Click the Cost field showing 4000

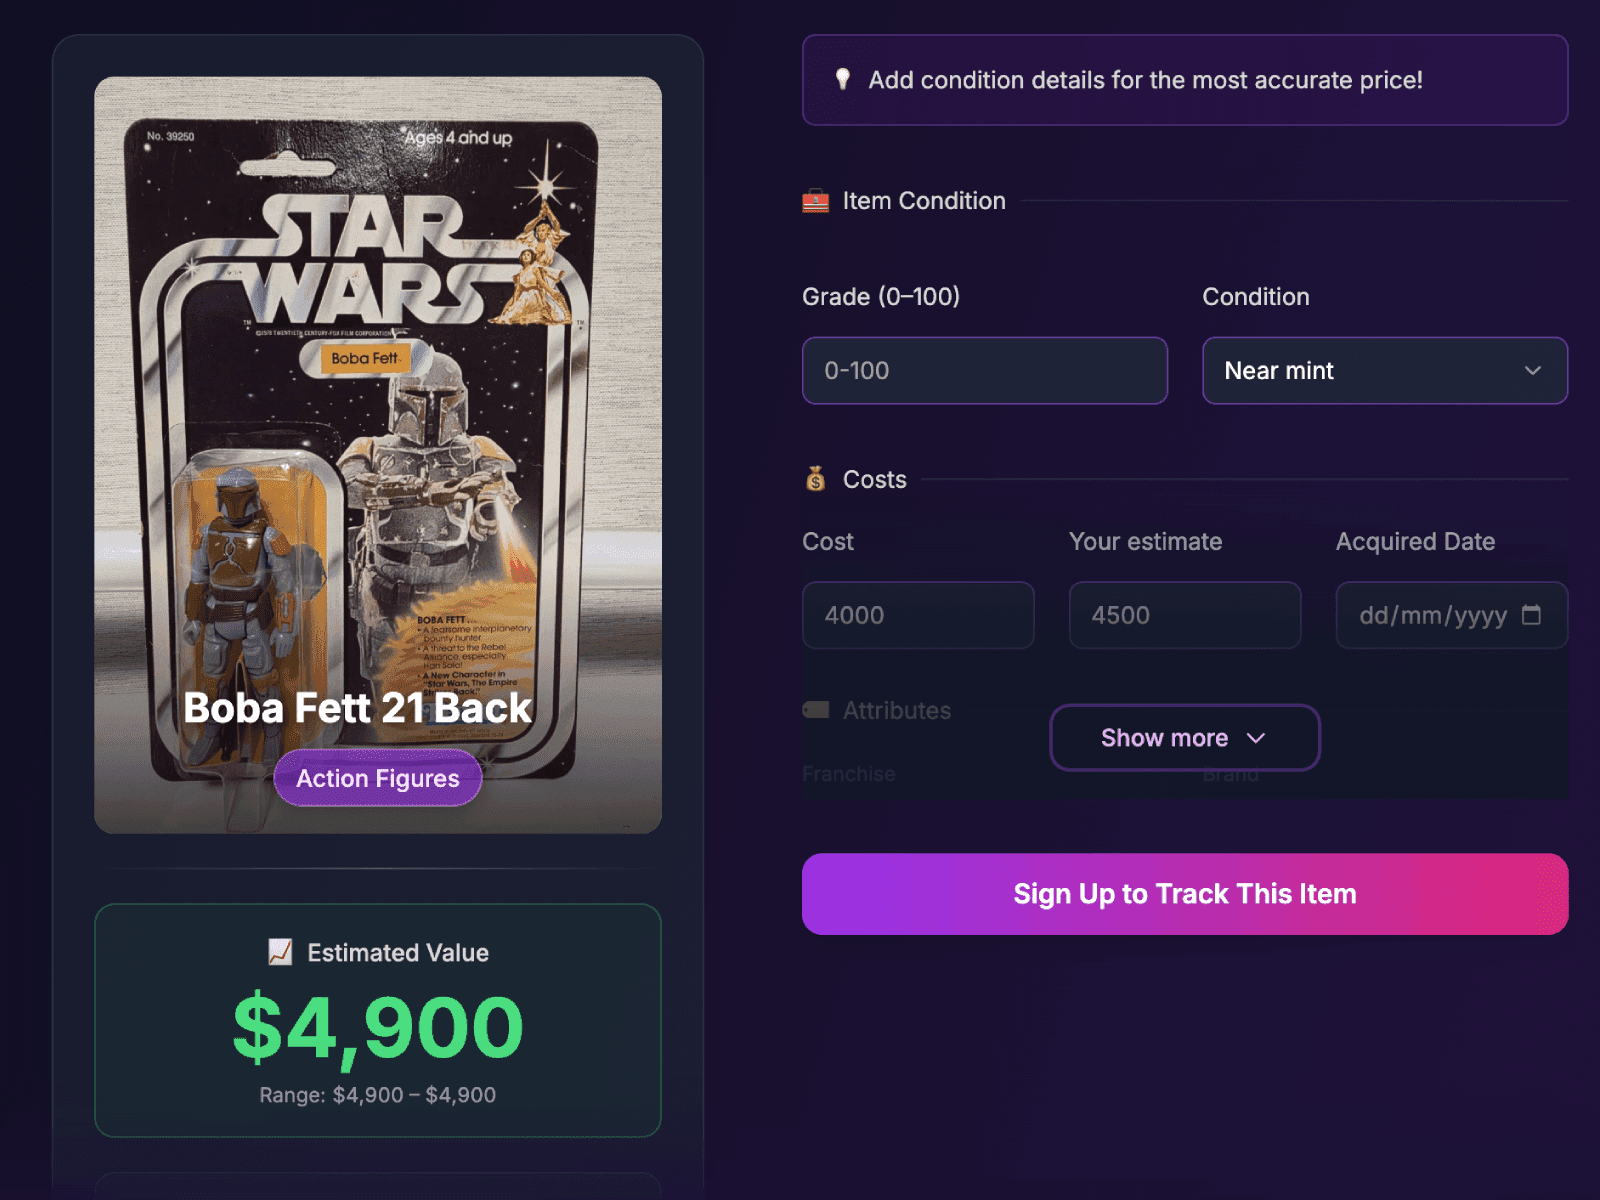coord(917,615)
